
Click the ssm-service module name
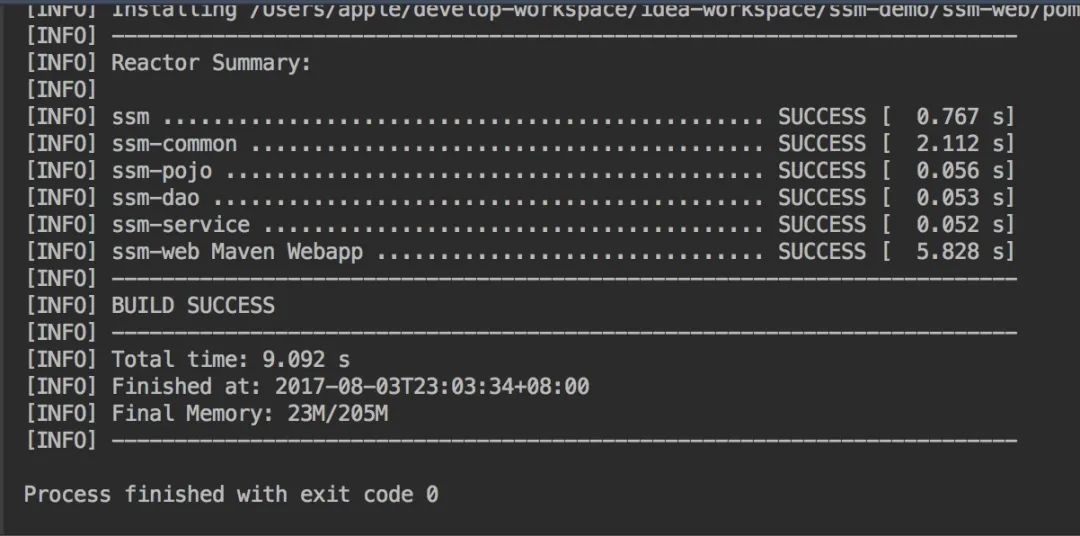click(180, 225)
